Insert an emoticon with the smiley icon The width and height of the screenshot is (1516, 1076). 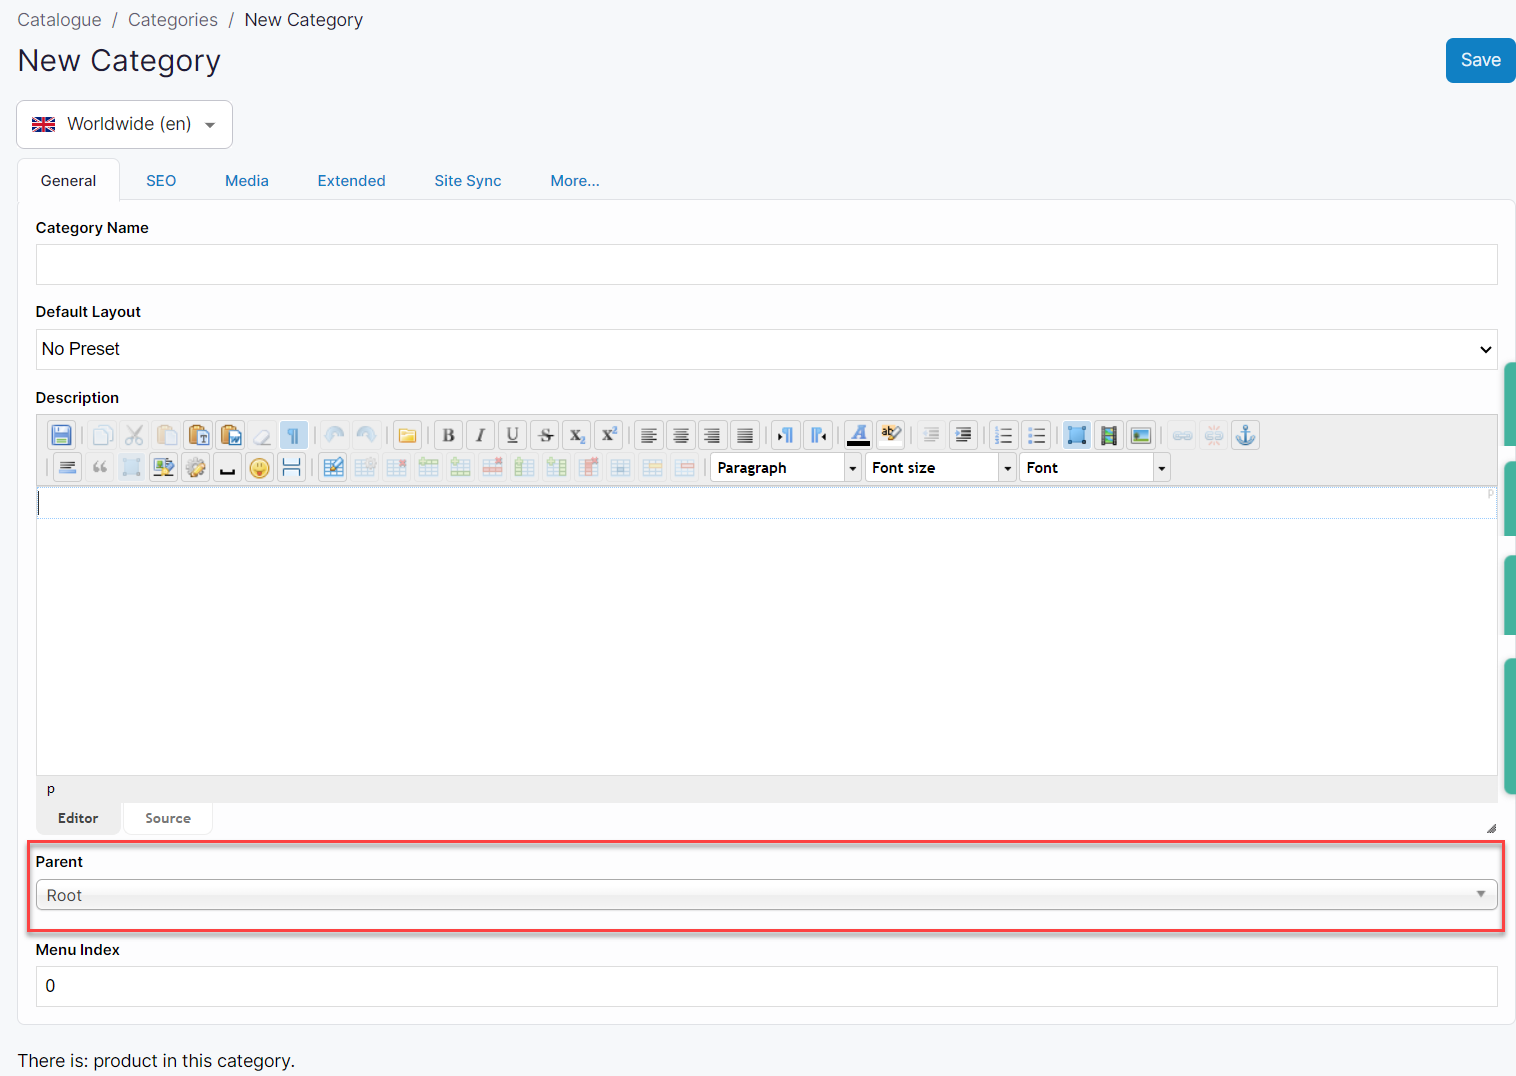pyautogui.click(x=259, y=467)
